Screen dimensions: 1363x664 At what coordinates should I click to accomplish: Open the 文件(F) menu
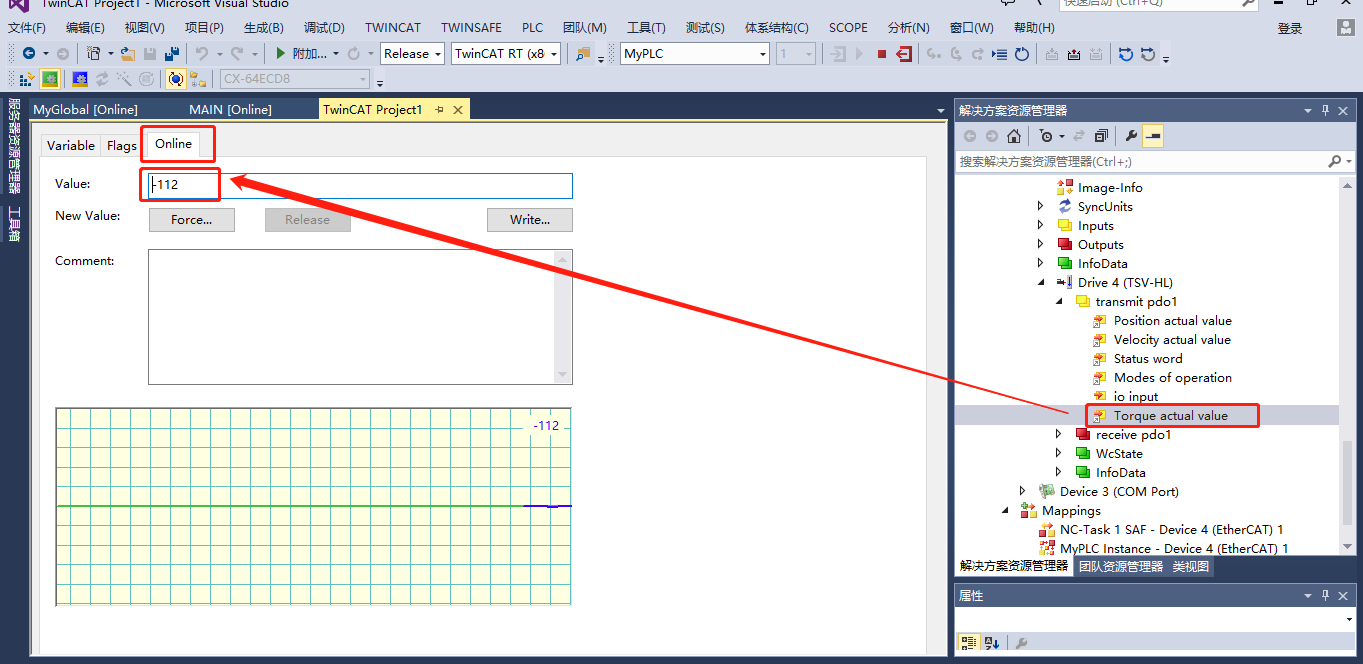(27, 28)
